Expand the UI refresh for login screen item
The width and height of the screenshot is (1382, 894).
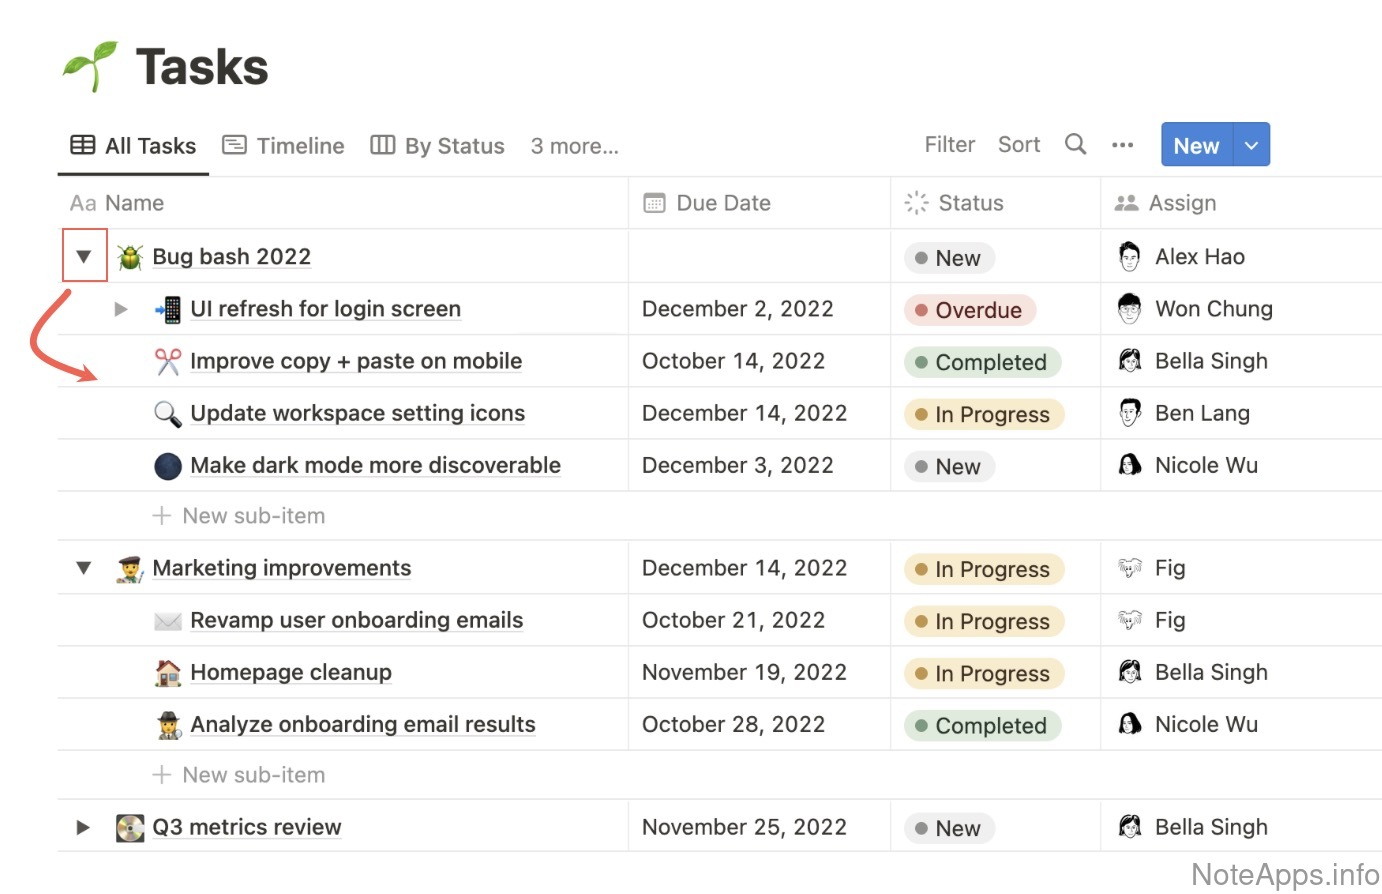point(121,309)
